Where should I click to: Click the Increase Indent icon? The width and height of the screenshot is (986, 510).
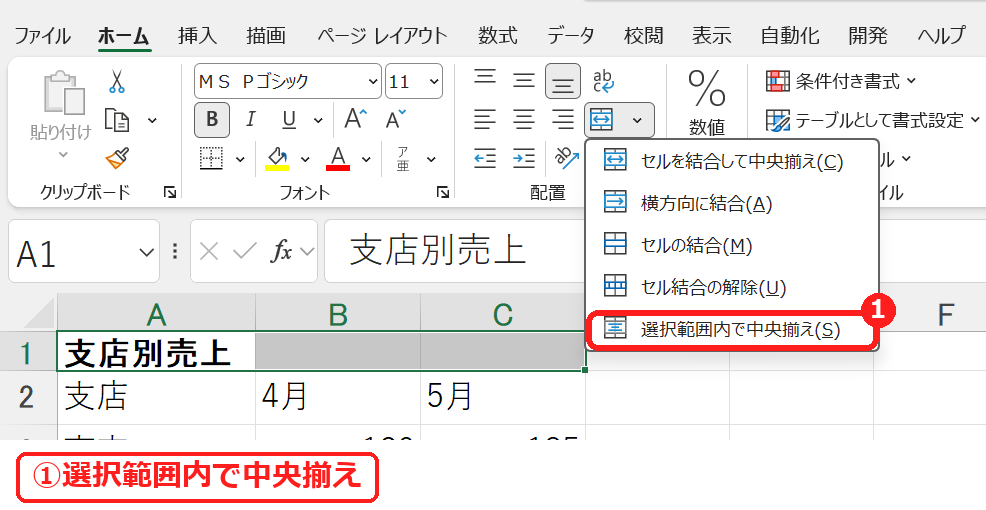tap(523, 158)
